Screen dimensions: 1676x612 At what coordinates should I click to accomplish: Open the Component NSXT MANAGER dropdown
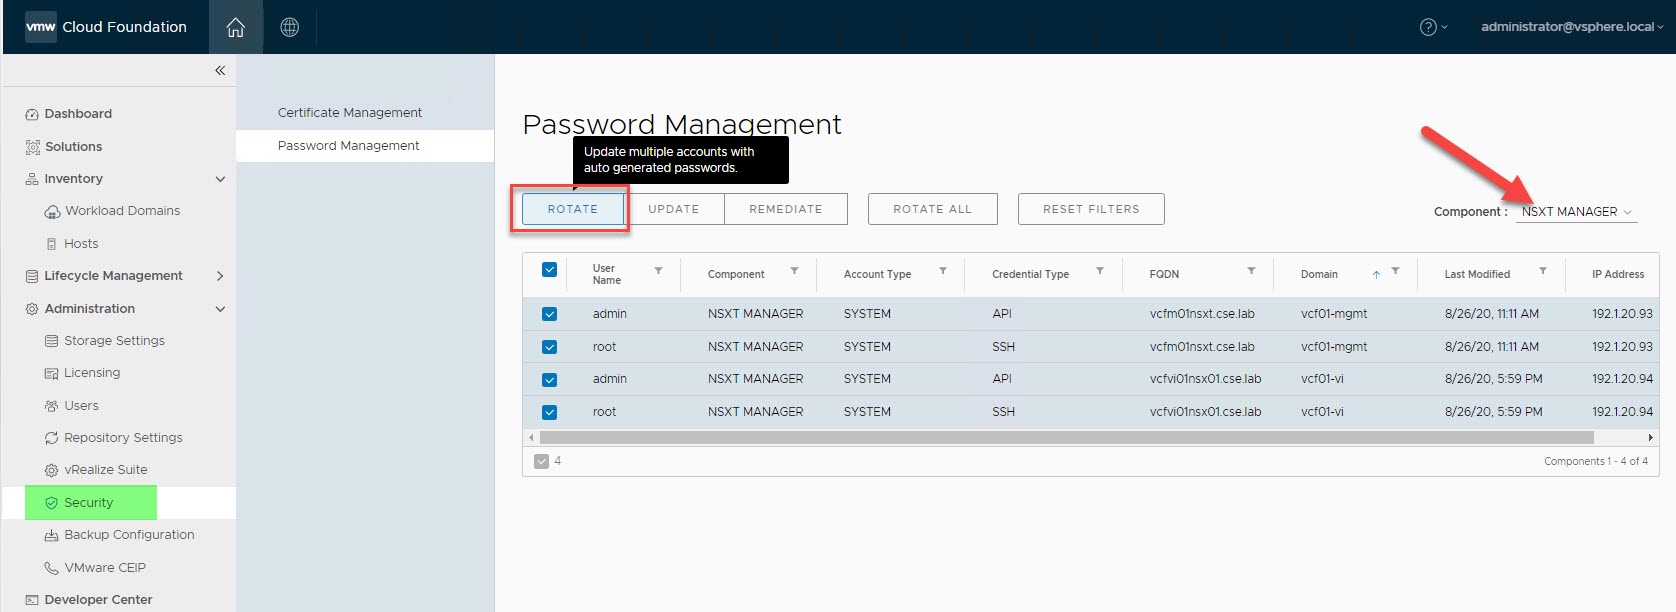(x=1576, y=212)
